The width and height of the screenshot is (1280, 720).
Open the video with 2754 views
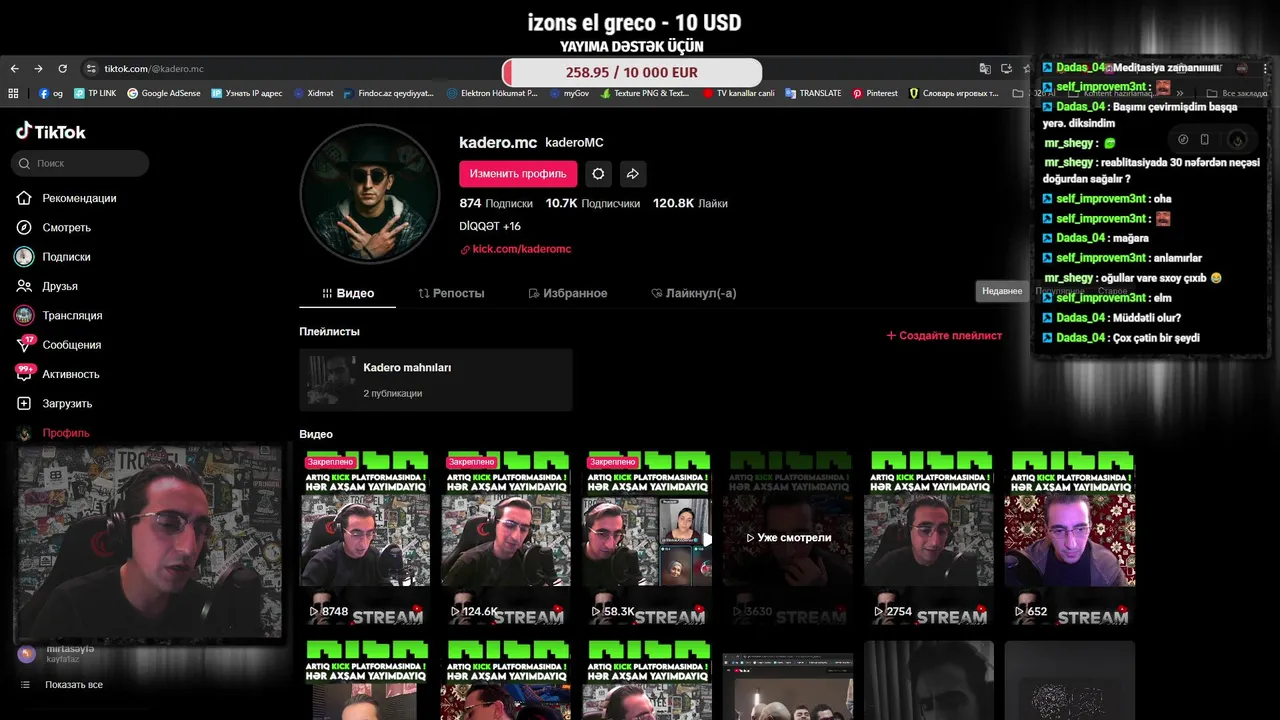(929, 537)
